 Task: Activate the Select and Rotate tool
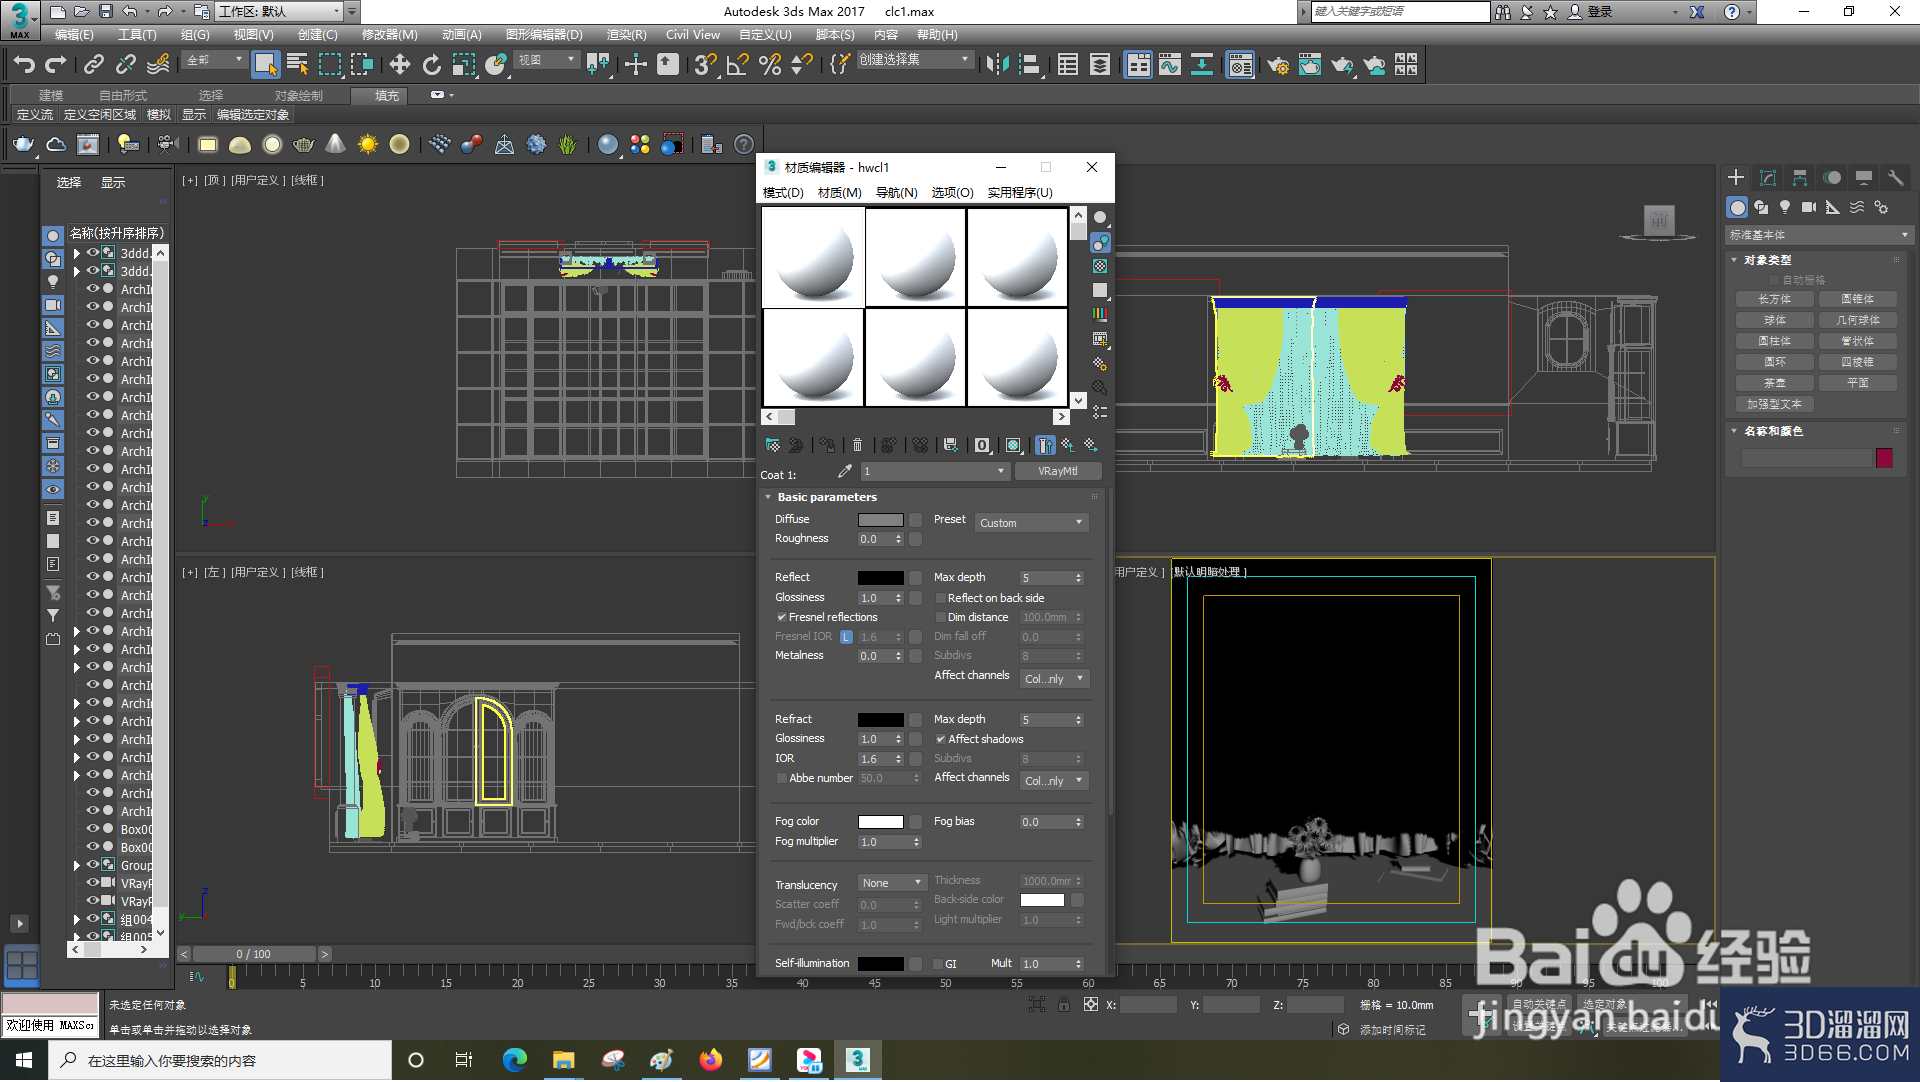coord(434,65)
